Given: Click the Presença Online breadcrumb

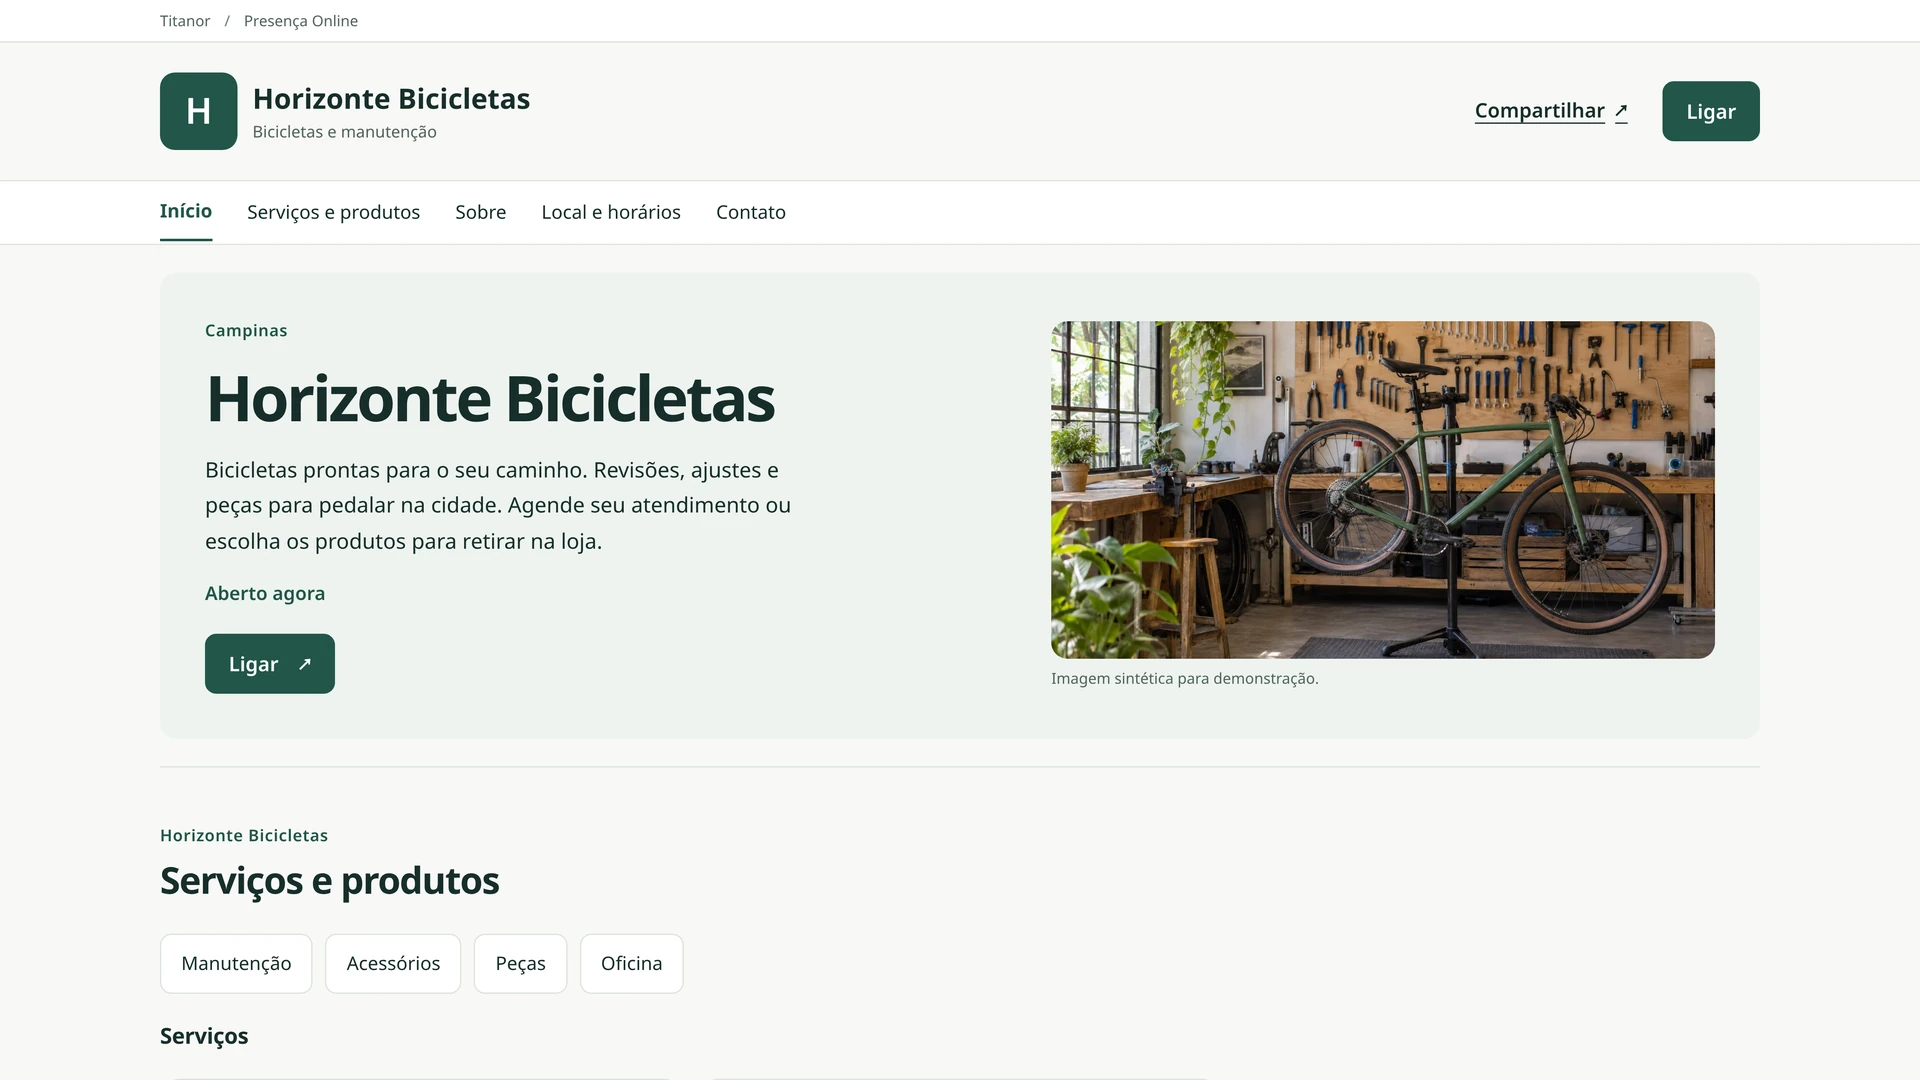Looking at the screenshot, I should click(301, 21).
